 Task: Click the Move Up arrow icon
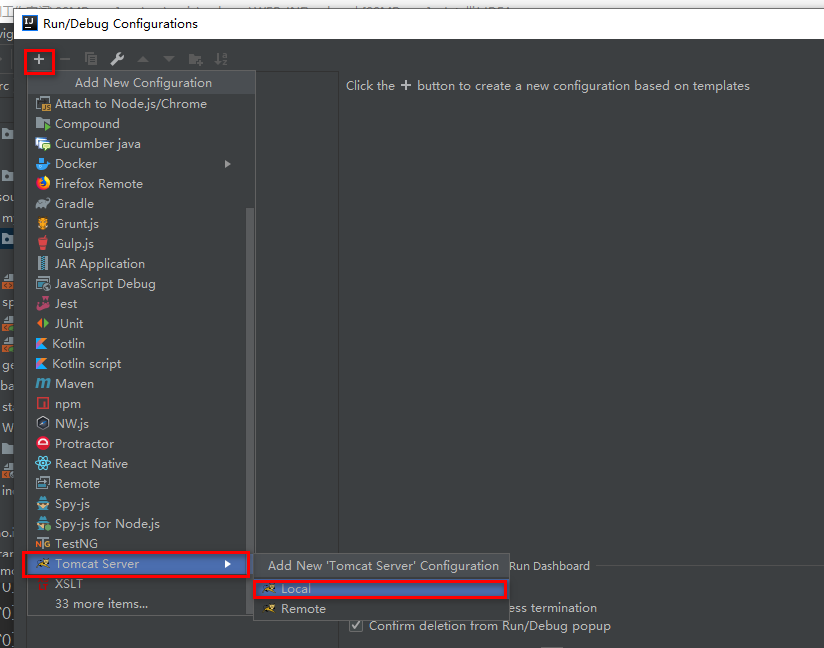tap(143, 59)
